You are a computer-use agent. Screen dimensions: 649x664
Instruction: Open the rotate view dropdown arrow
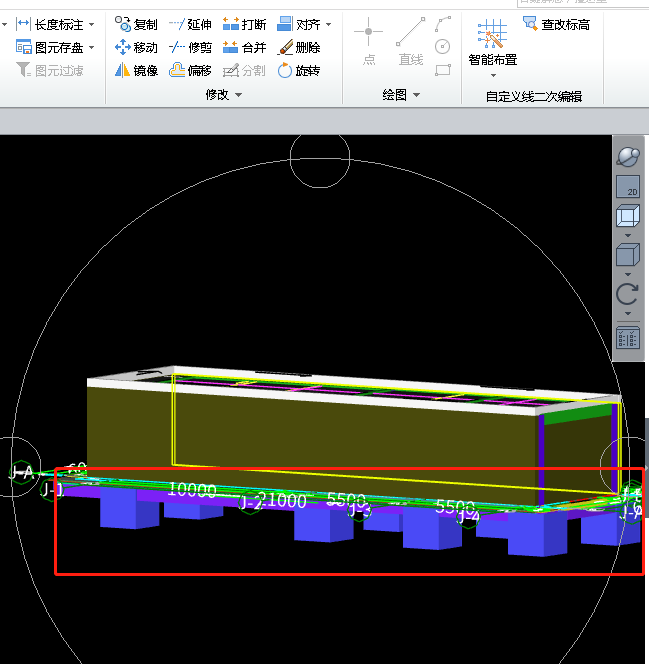(628, 313)
